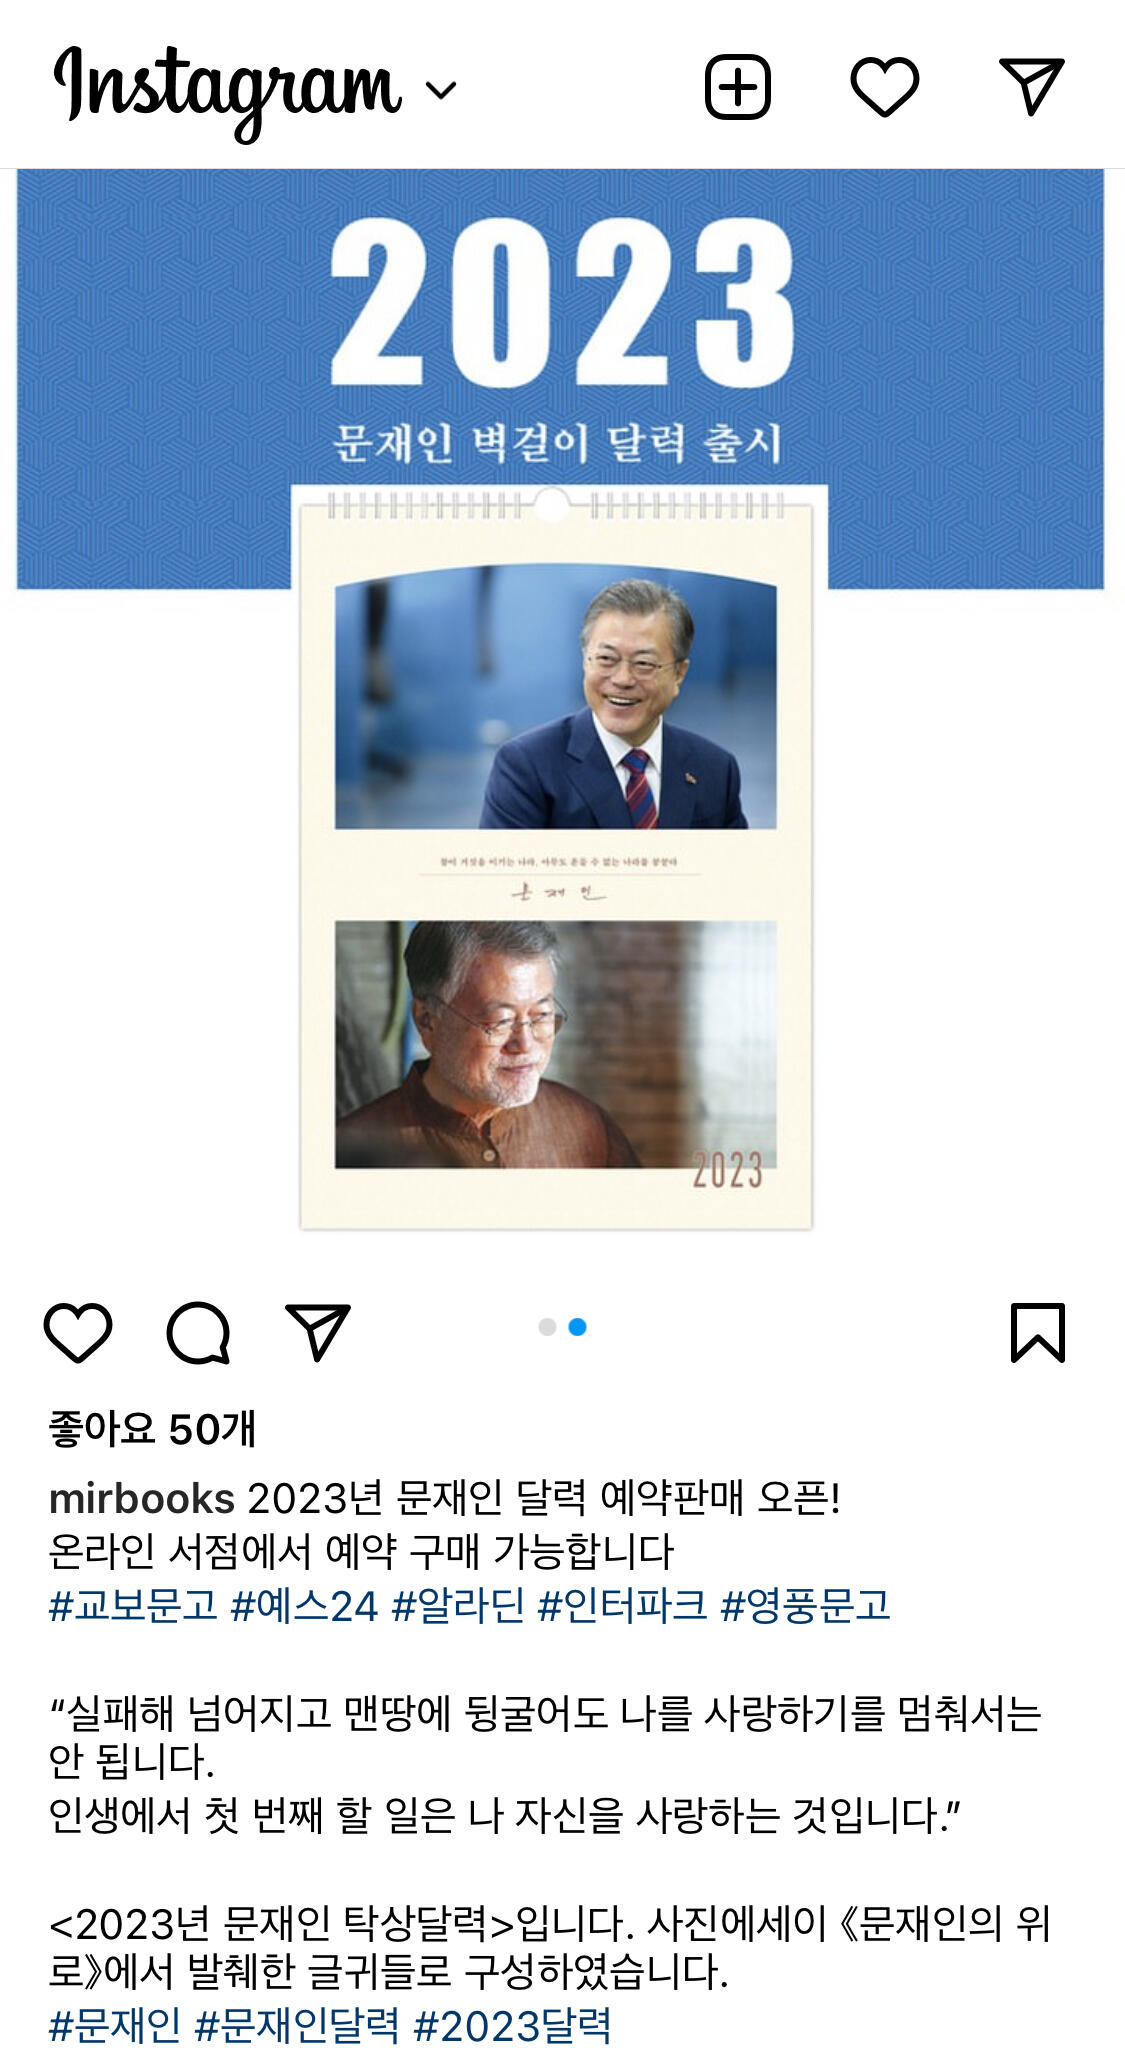The height and width of the screenshot is (2067, 1125).
Task: Select the second blue carousel dot
Action: point(577,1327)
